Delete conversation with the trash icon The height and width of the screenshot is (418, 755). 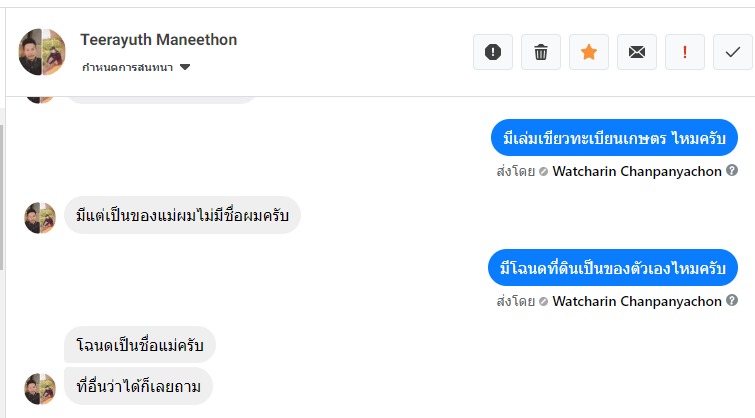[541, 53]
